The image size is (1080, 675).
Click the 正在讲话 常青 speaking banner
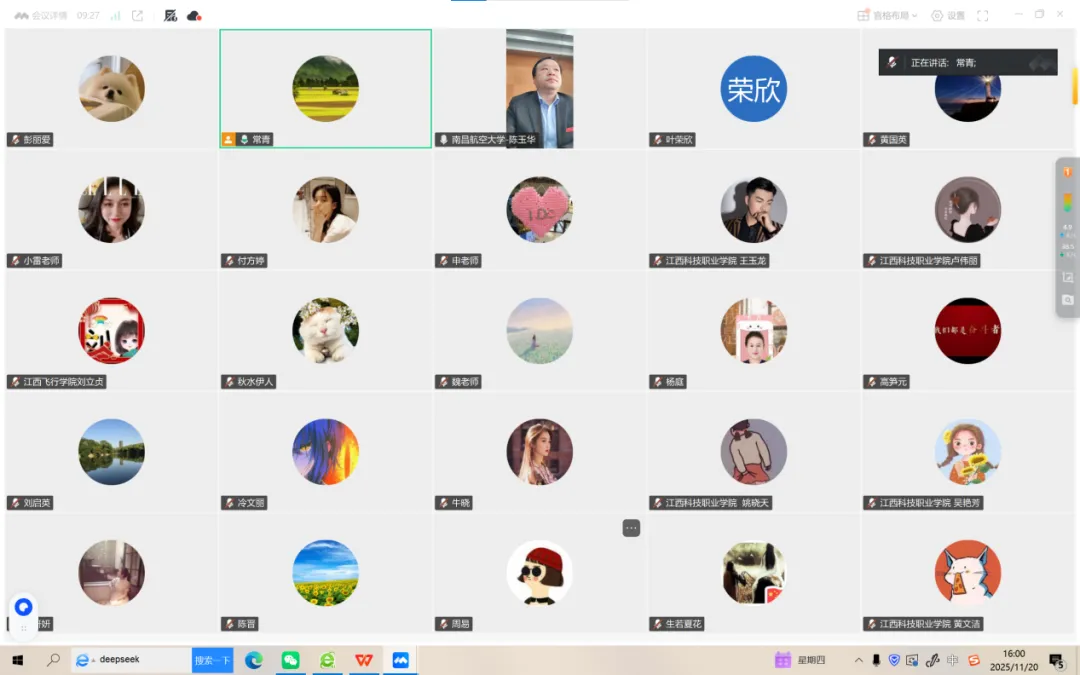968,62
